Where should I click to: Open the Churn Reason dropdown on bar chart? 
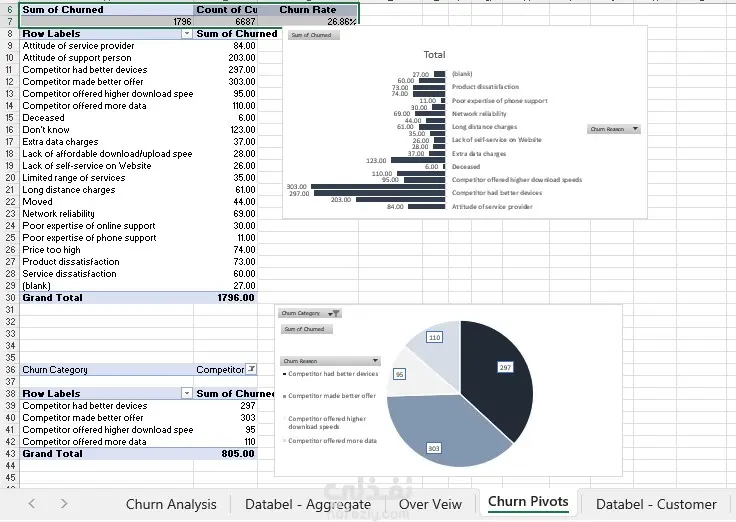coord(613,129)
